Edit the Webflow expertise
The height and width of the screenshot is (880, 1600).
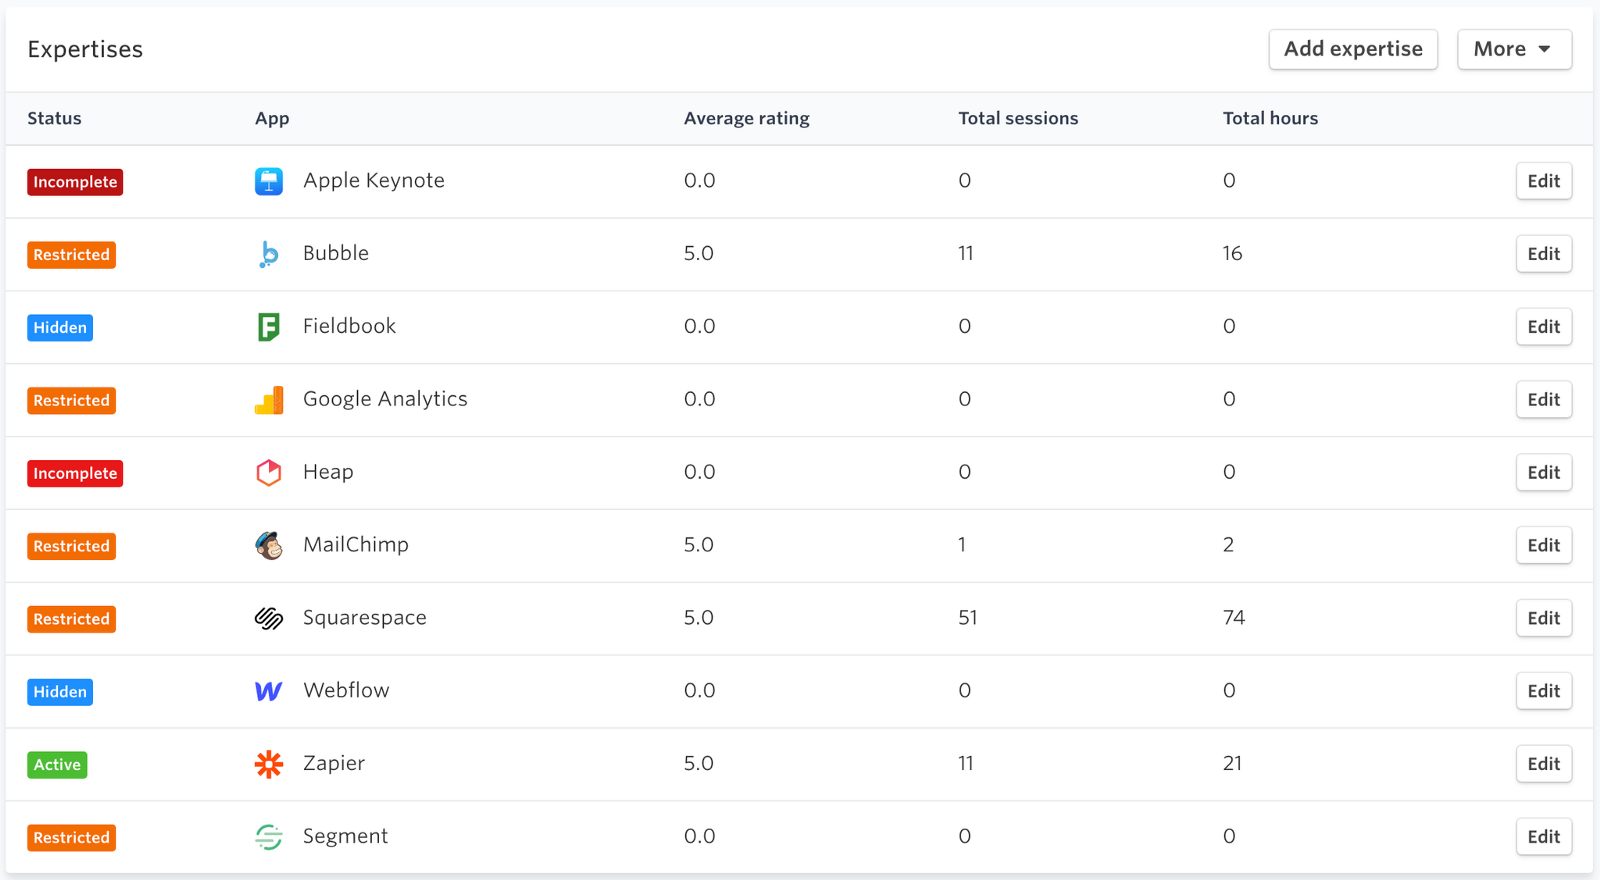pos(1543,691)
